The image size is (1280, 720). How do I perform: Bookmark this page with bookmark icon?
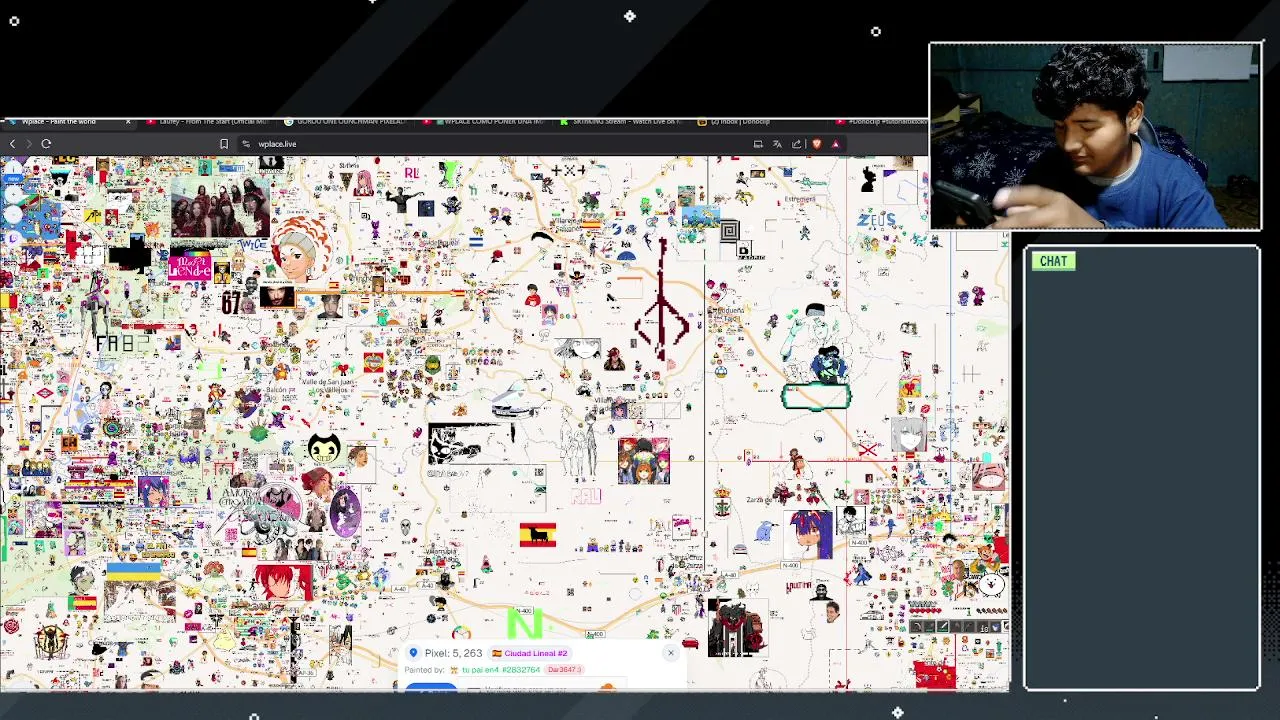point(224,144)
